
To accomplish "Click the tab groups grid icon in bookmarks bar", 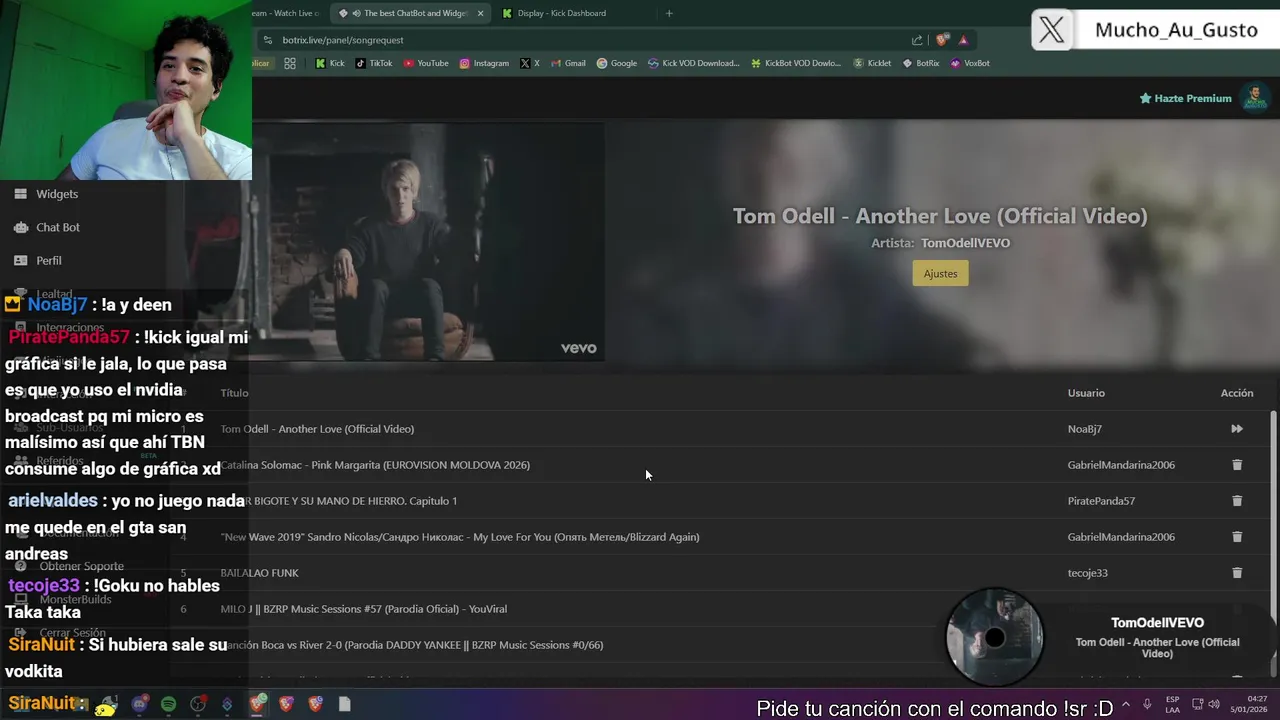I will point(290,63).
